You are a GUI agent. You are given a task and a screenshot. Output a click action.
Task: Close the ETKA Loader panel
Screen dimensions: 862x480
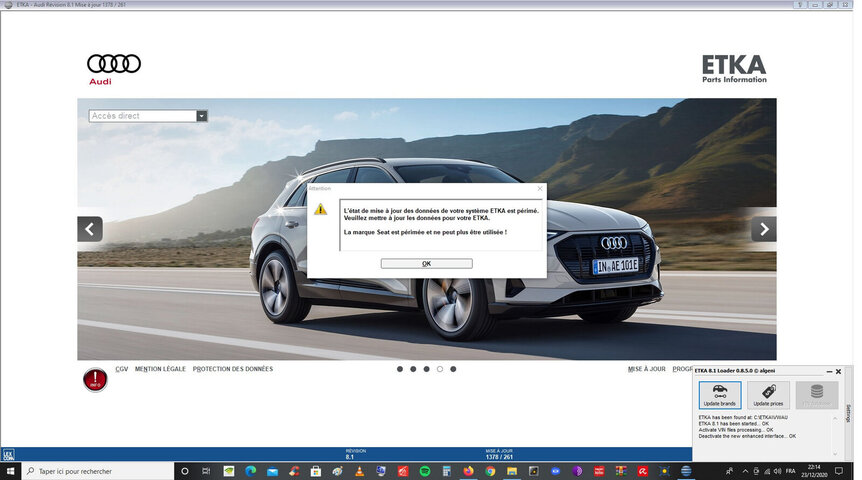tap(838, 372)
